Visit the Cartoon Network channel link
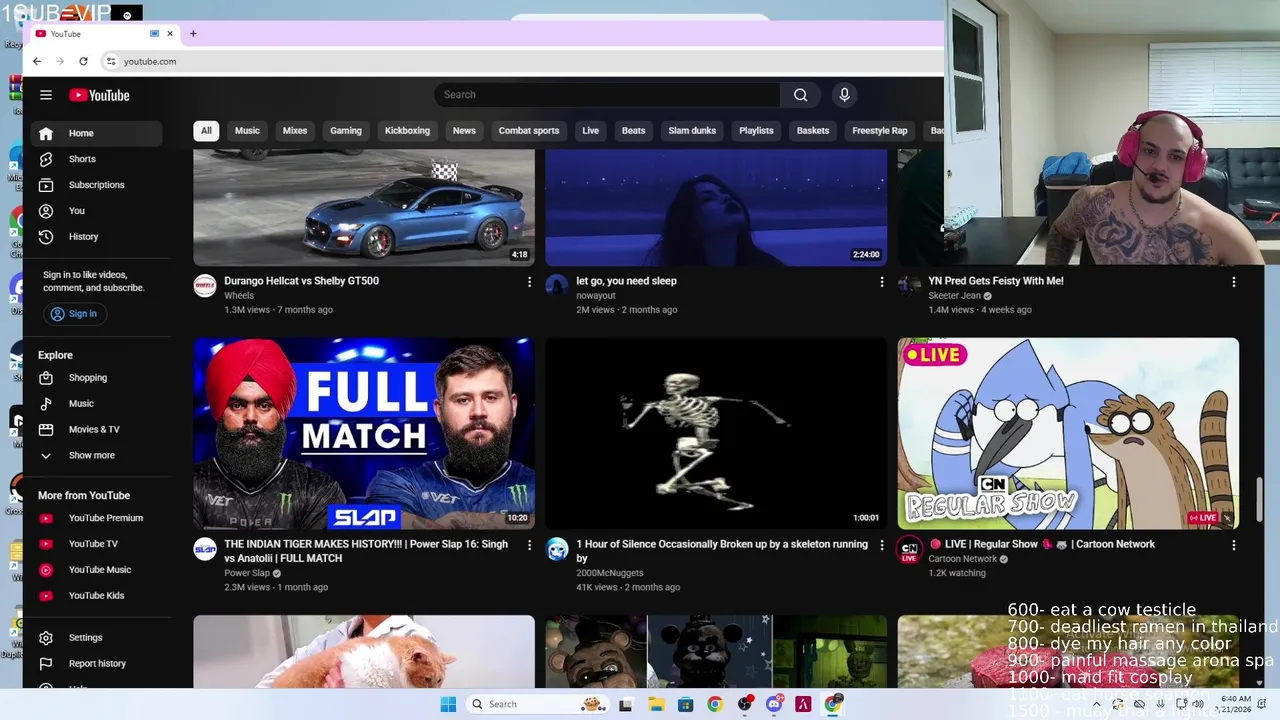Image resolution: width=1280 pixels, height=720 pixels. click(x=962, y=559)
